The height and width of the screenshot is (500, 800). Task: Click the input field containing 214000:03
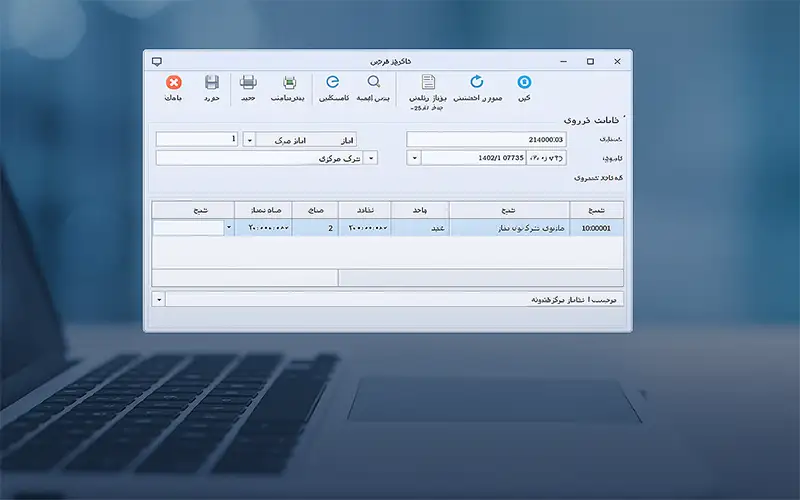(488, 140)
